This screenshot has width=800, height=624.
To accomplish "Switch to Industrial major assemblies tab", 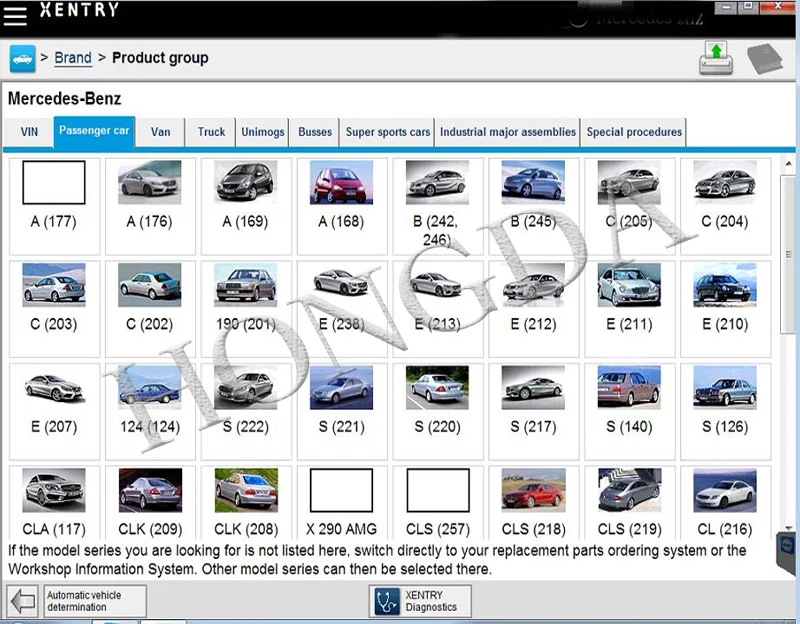I will (x=508, y=132).
